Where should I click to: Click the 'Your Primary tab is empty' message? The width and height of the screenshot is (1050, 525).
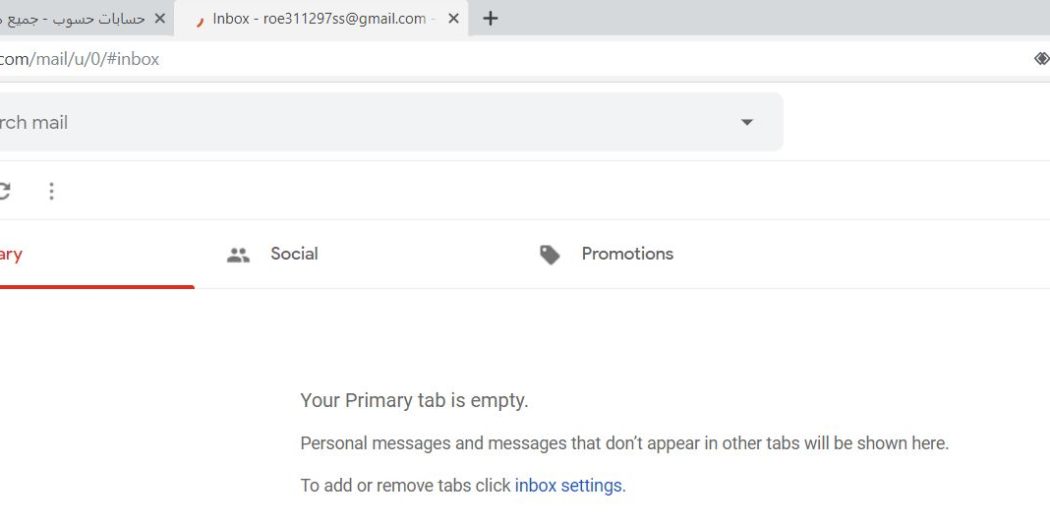click(x=414, y=400)
